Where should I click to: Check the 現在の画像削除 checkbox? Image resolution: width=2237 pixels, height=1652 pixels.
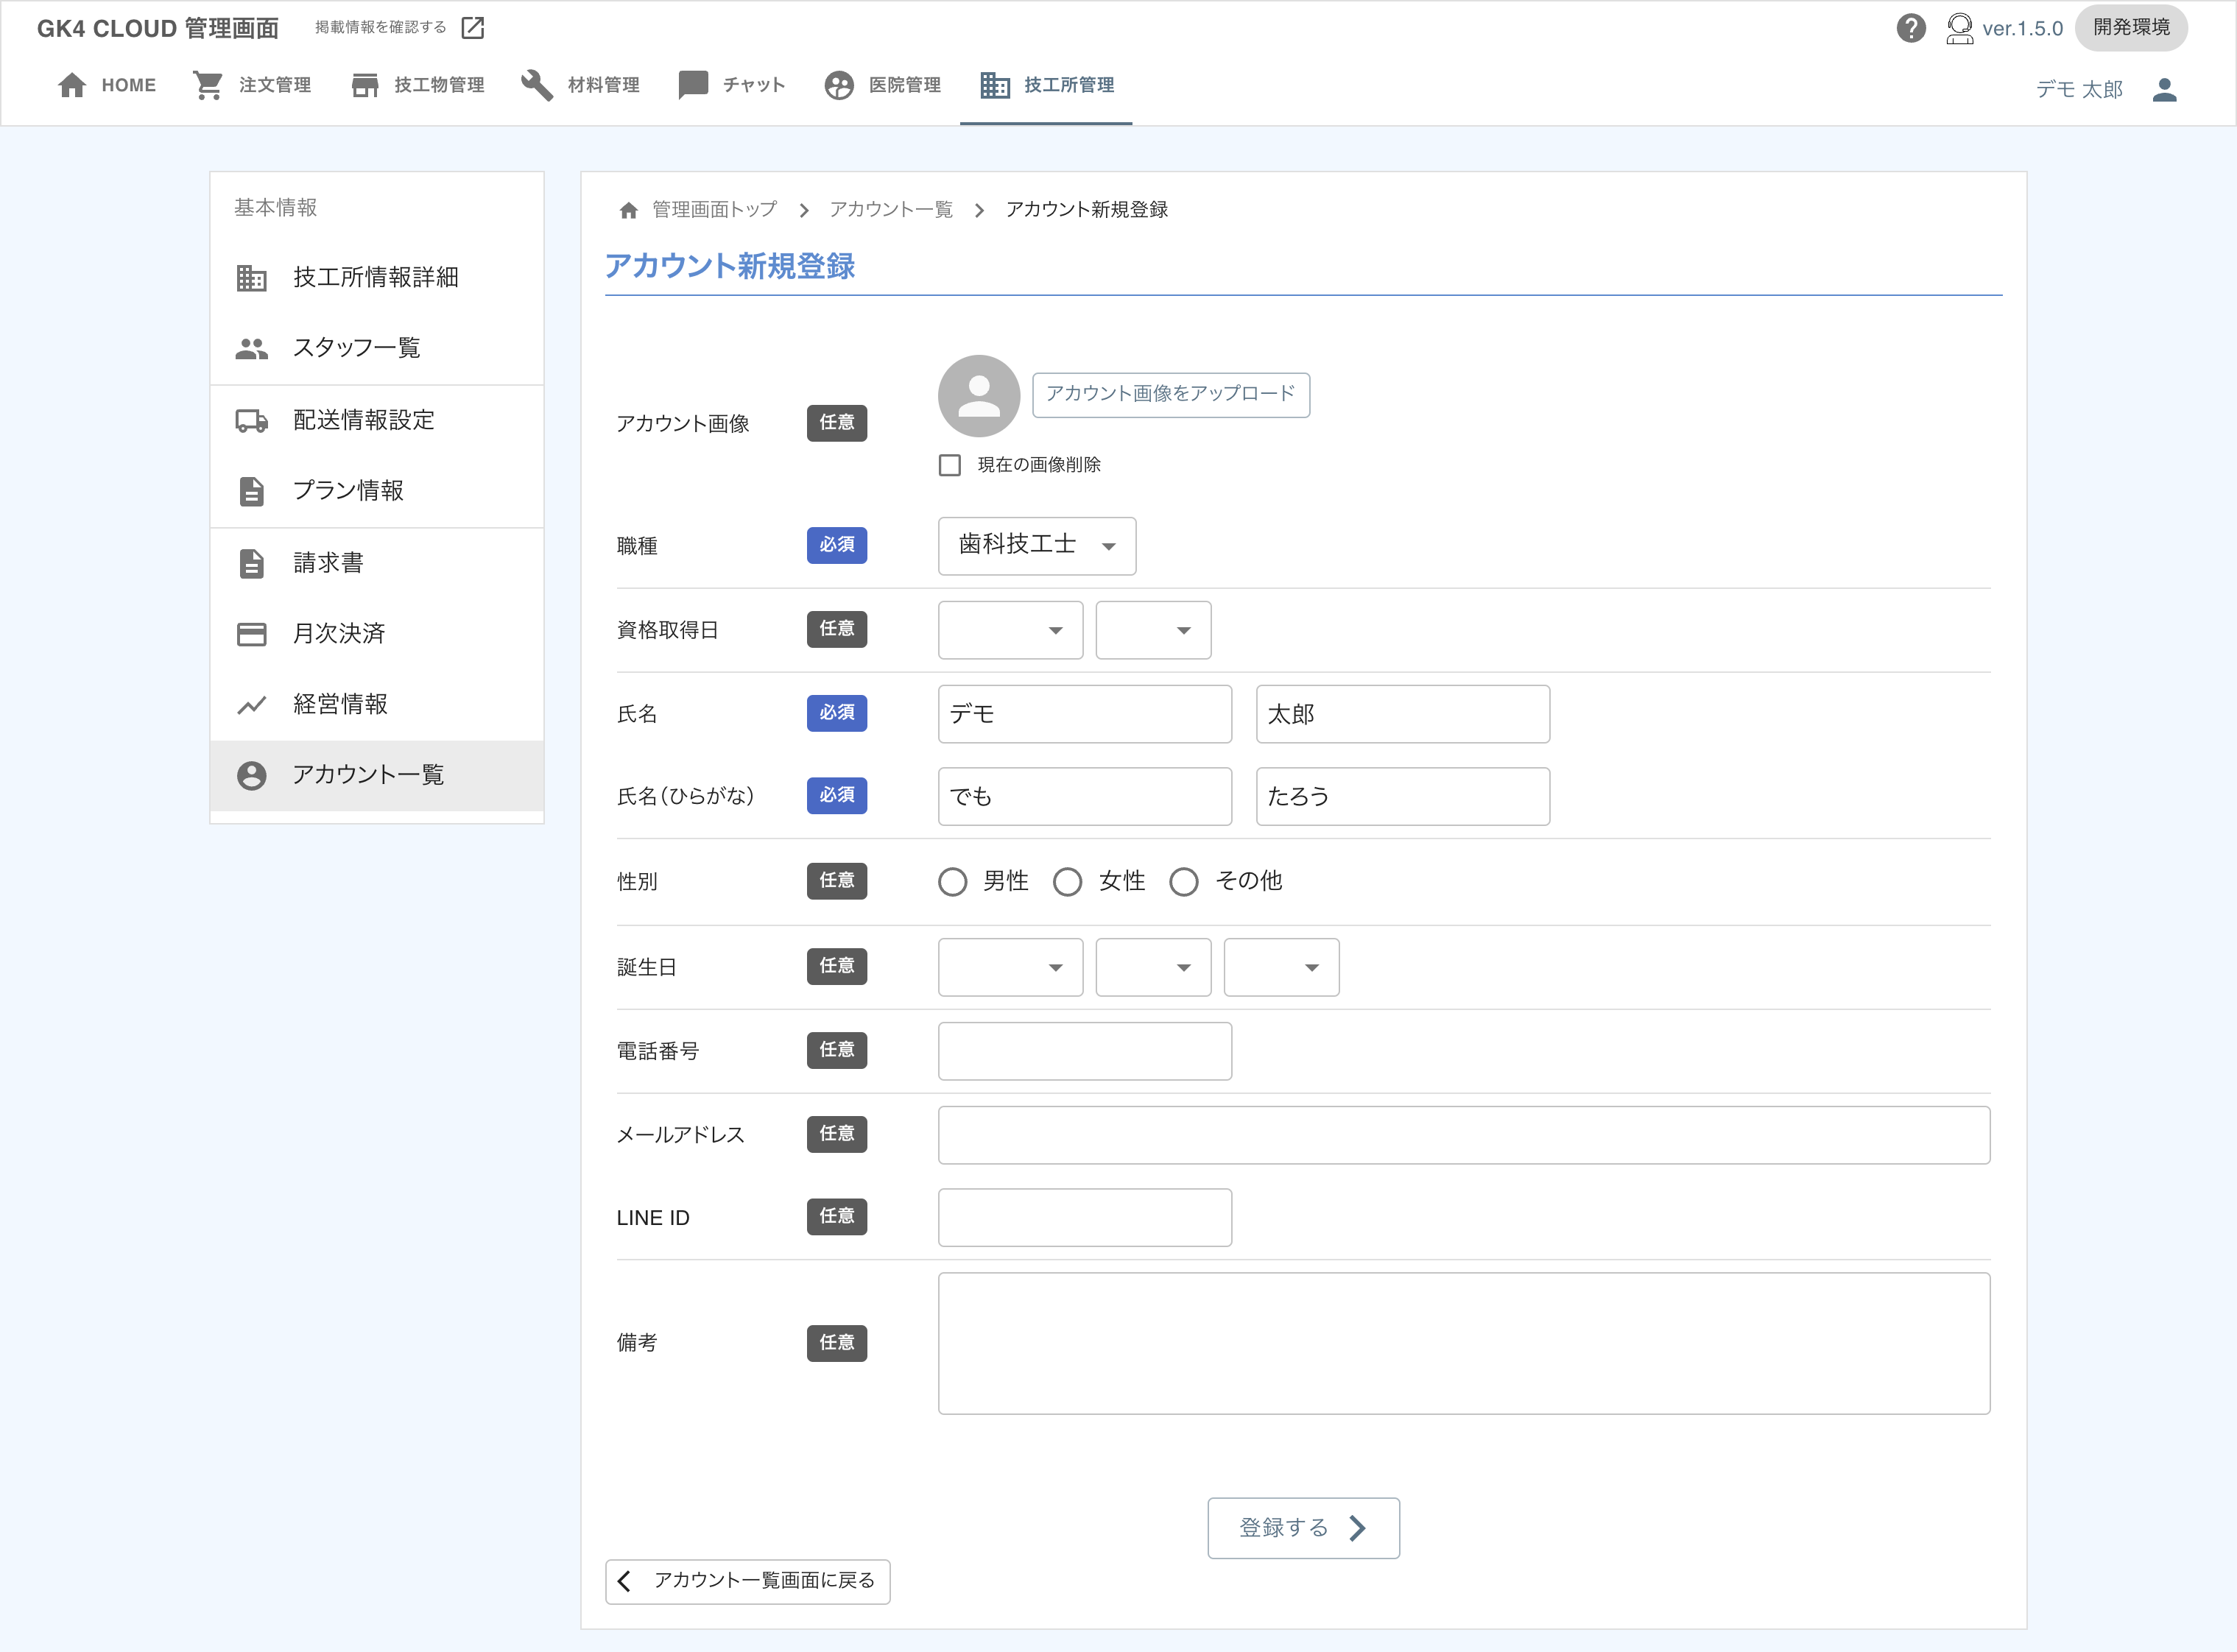pos(950,465)
